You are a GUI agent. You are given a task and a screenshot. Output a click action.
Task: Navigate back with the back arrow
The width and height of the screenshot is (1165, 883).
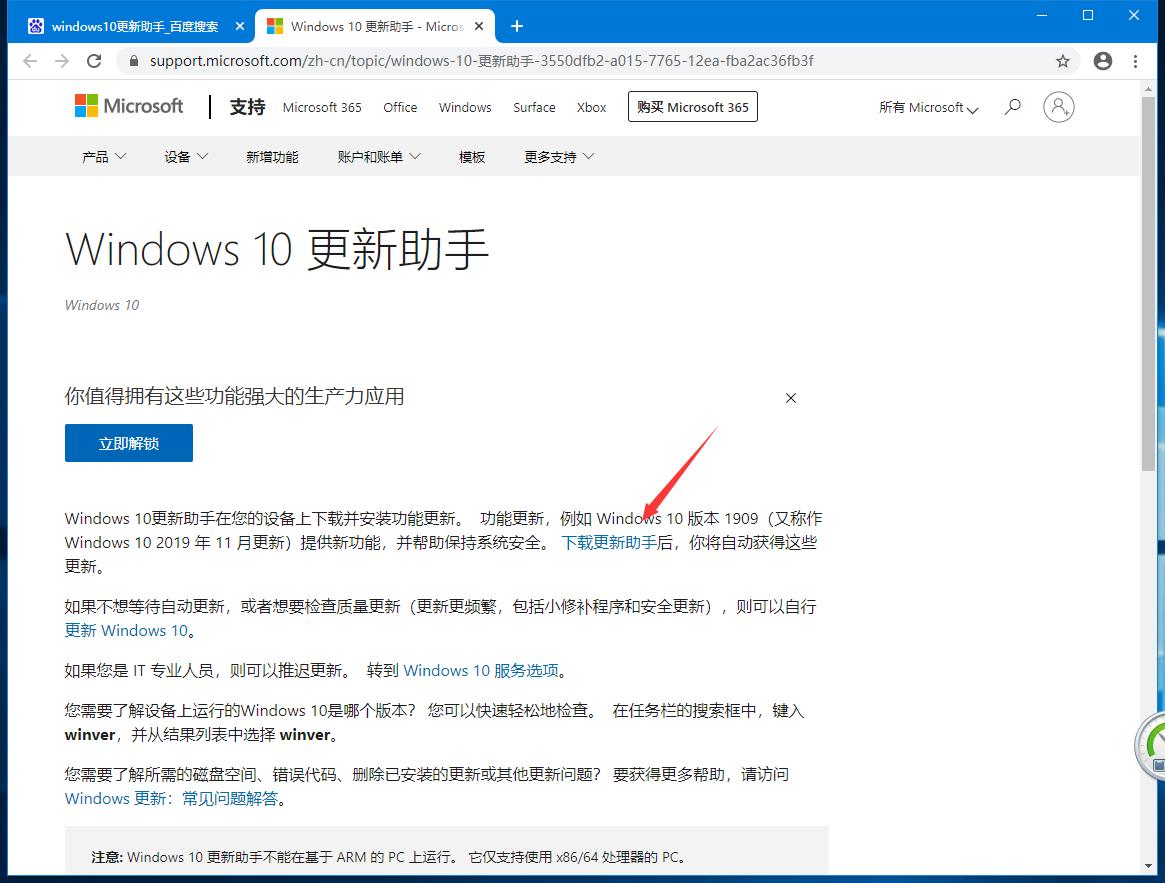click(30, 61)
